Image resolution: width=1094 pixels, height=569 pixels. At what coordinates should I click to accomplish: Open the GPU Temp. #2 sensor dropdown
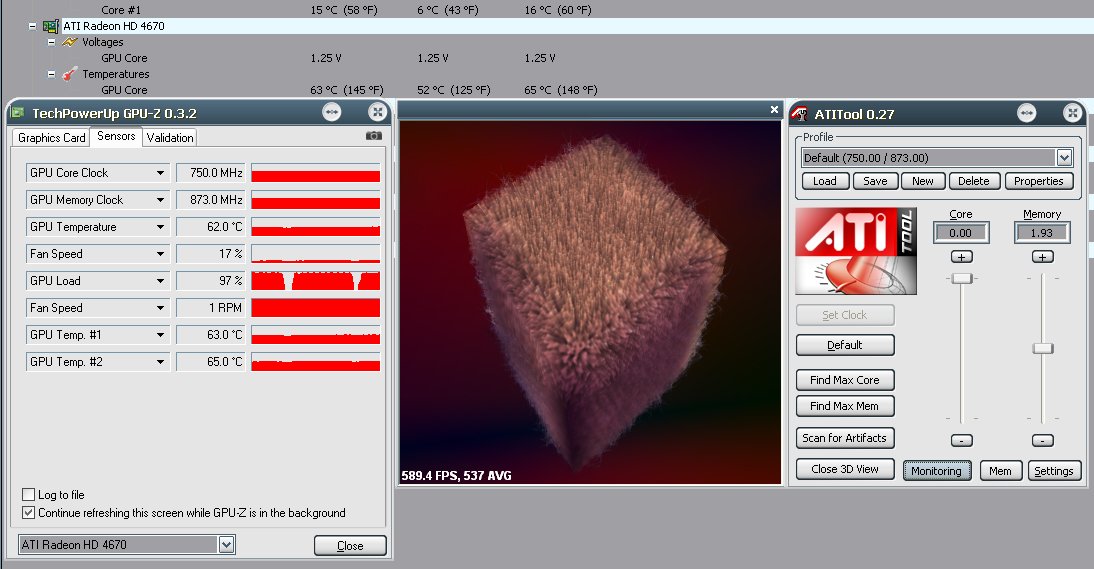tap(160, 362)
